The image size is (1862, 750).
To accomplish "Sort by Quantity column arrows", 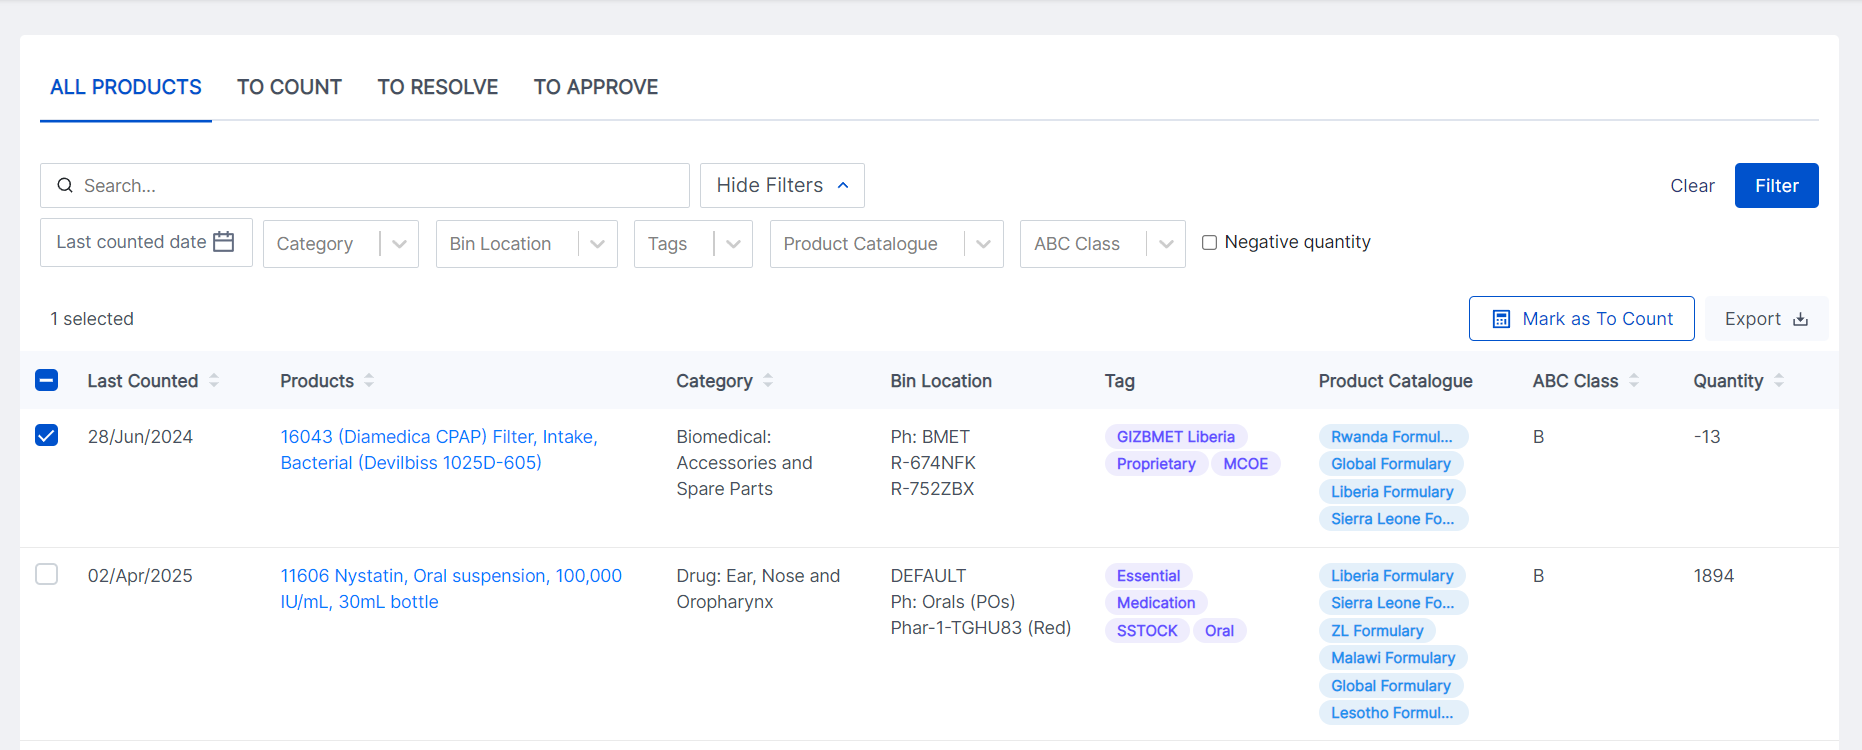I will (x=1779, y=381).
